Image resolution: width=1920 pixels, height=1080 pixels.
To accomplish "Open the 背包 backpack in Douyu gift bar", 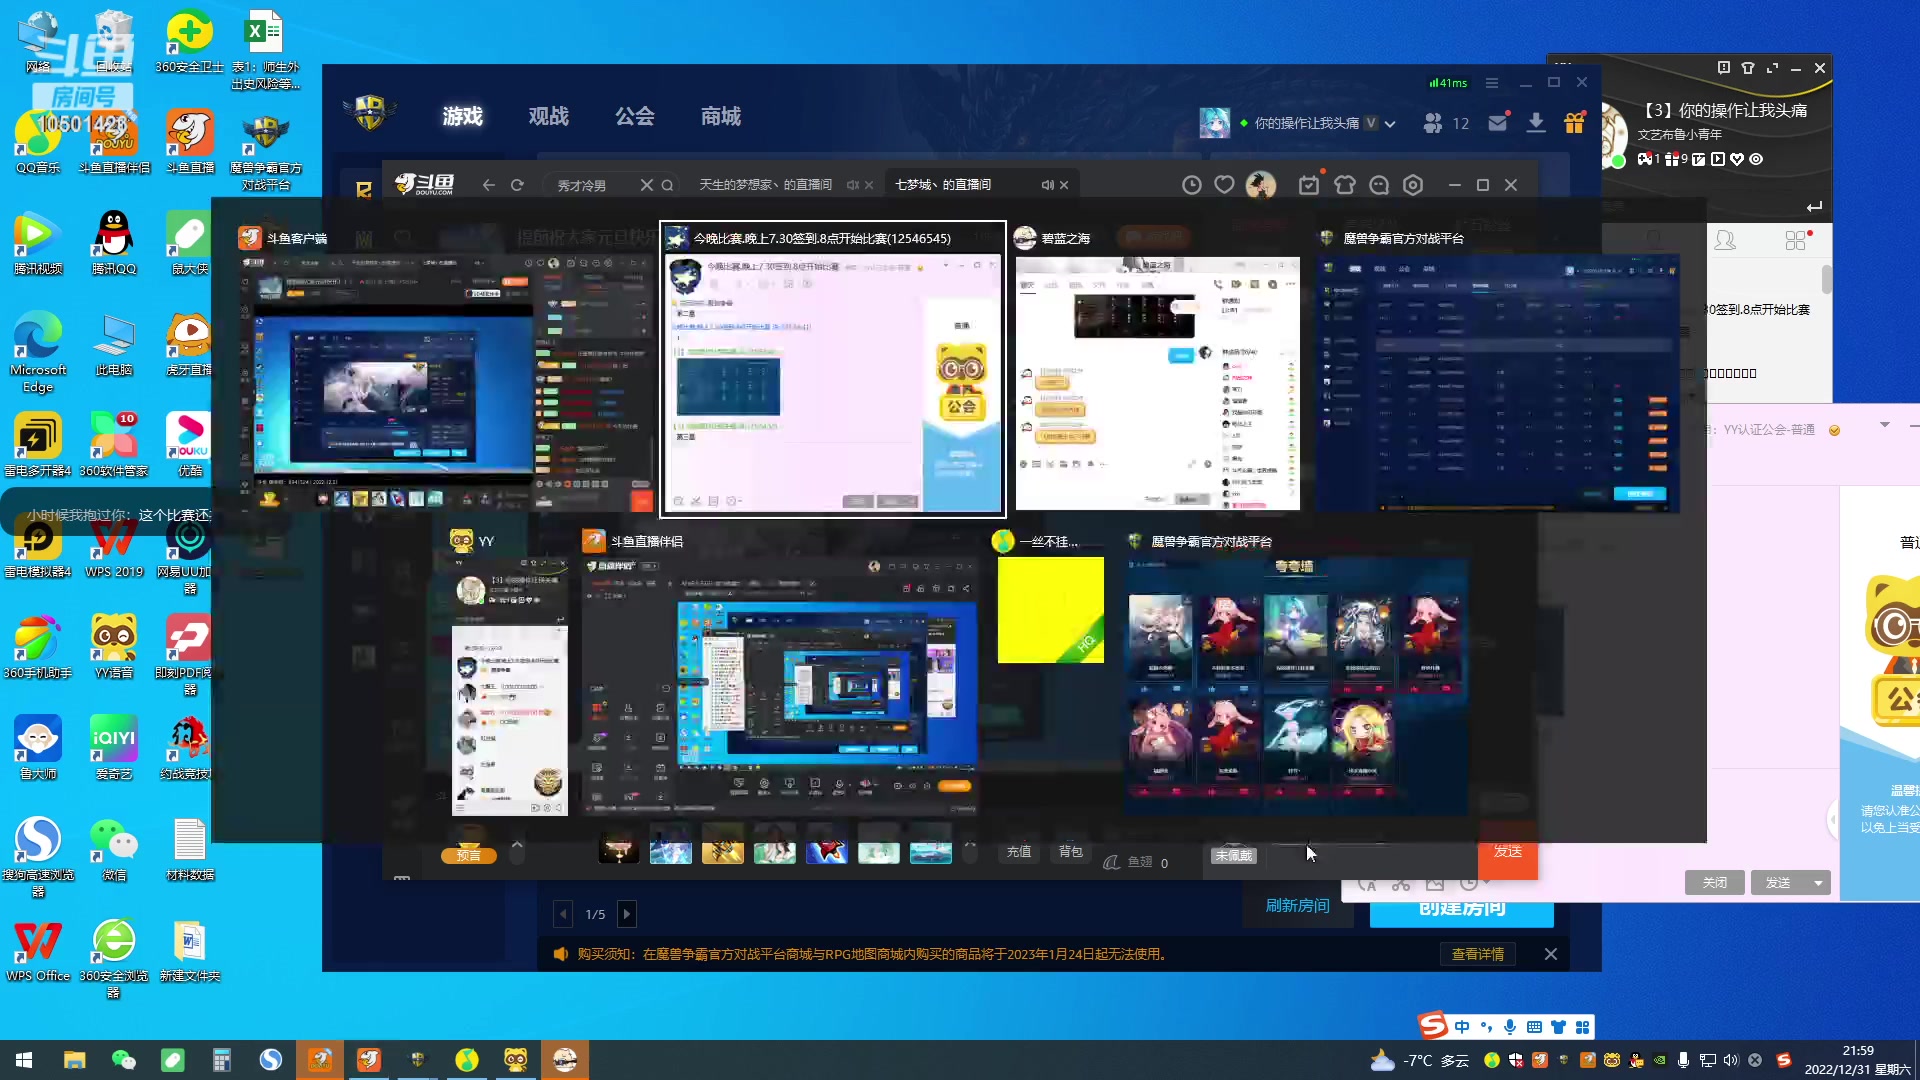I will (x=1070, y=852).
